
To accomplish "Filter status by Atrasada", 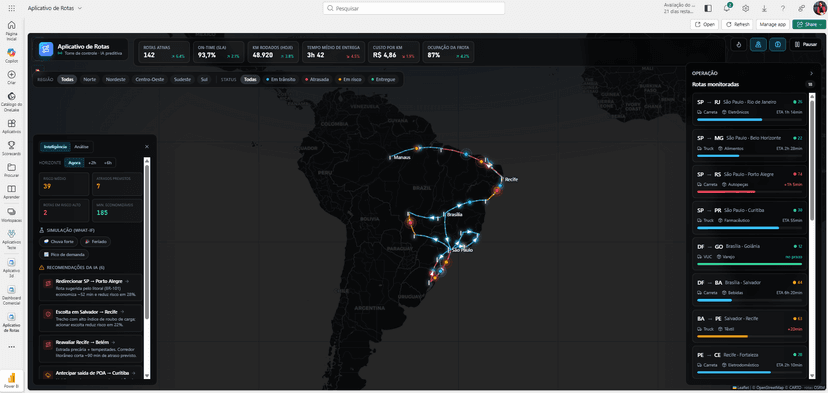I will click(317, 79).
